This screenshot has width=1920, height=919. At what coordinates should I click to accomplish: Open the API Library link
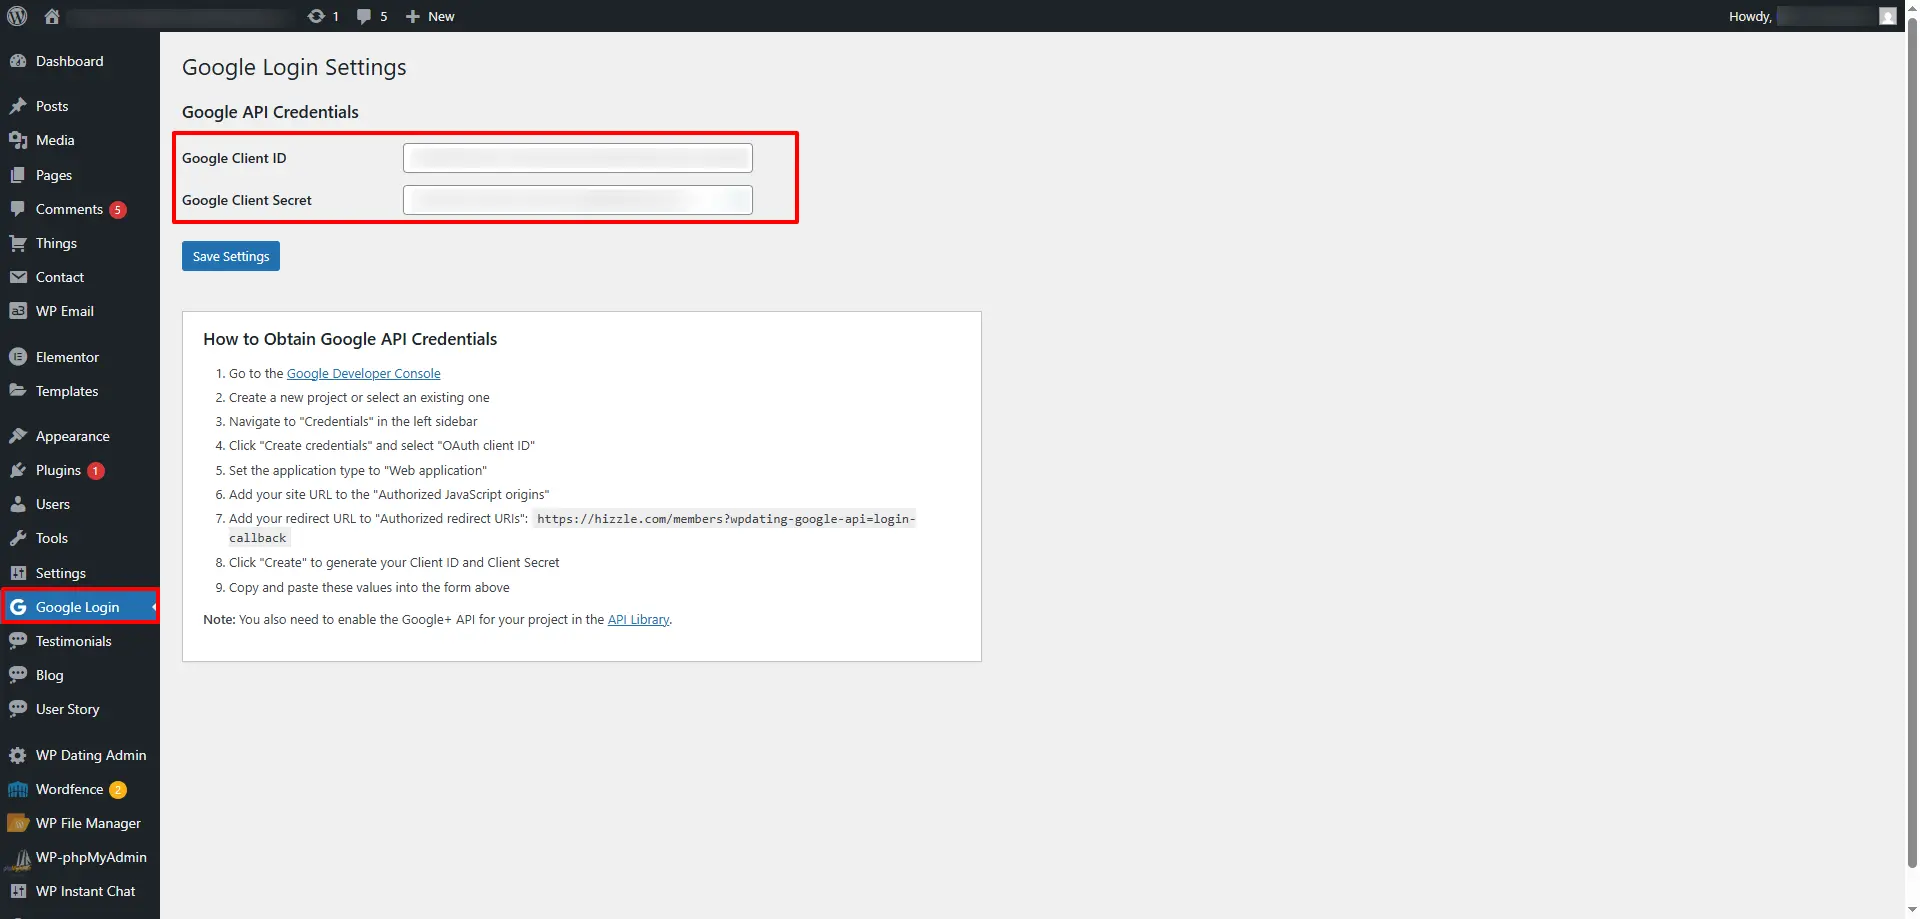(638, 619)
